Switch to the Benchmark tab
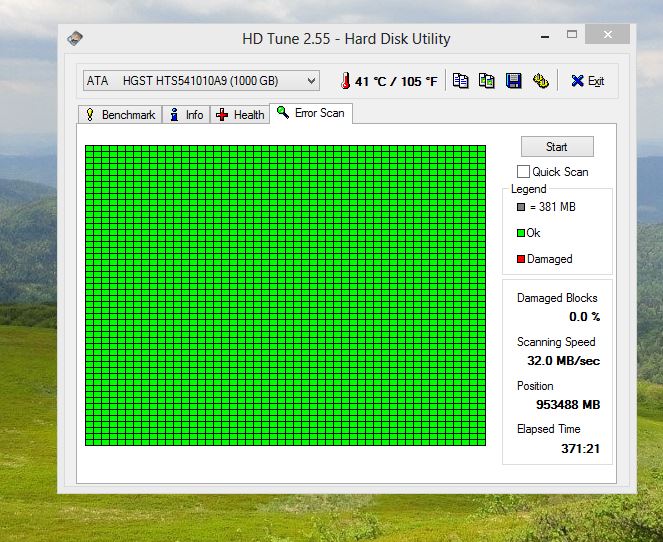663x542 pixels. click(x=120, y=115)
